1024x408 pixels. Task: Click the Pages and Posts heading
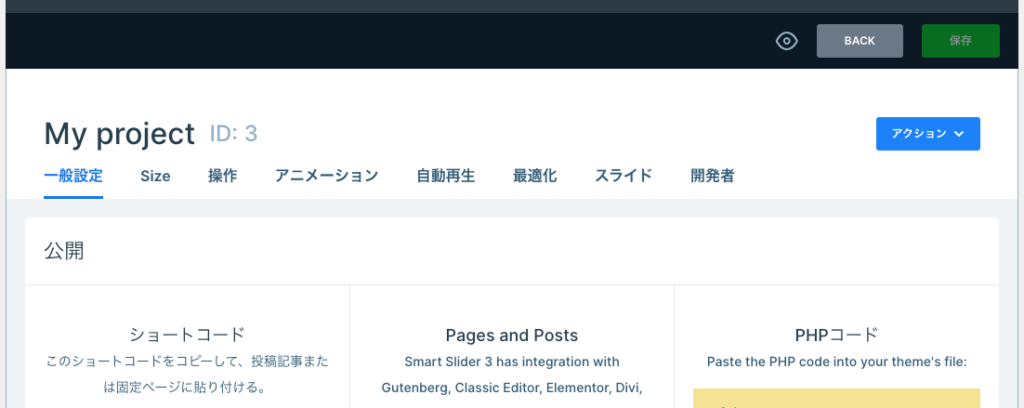coord(511,335)
